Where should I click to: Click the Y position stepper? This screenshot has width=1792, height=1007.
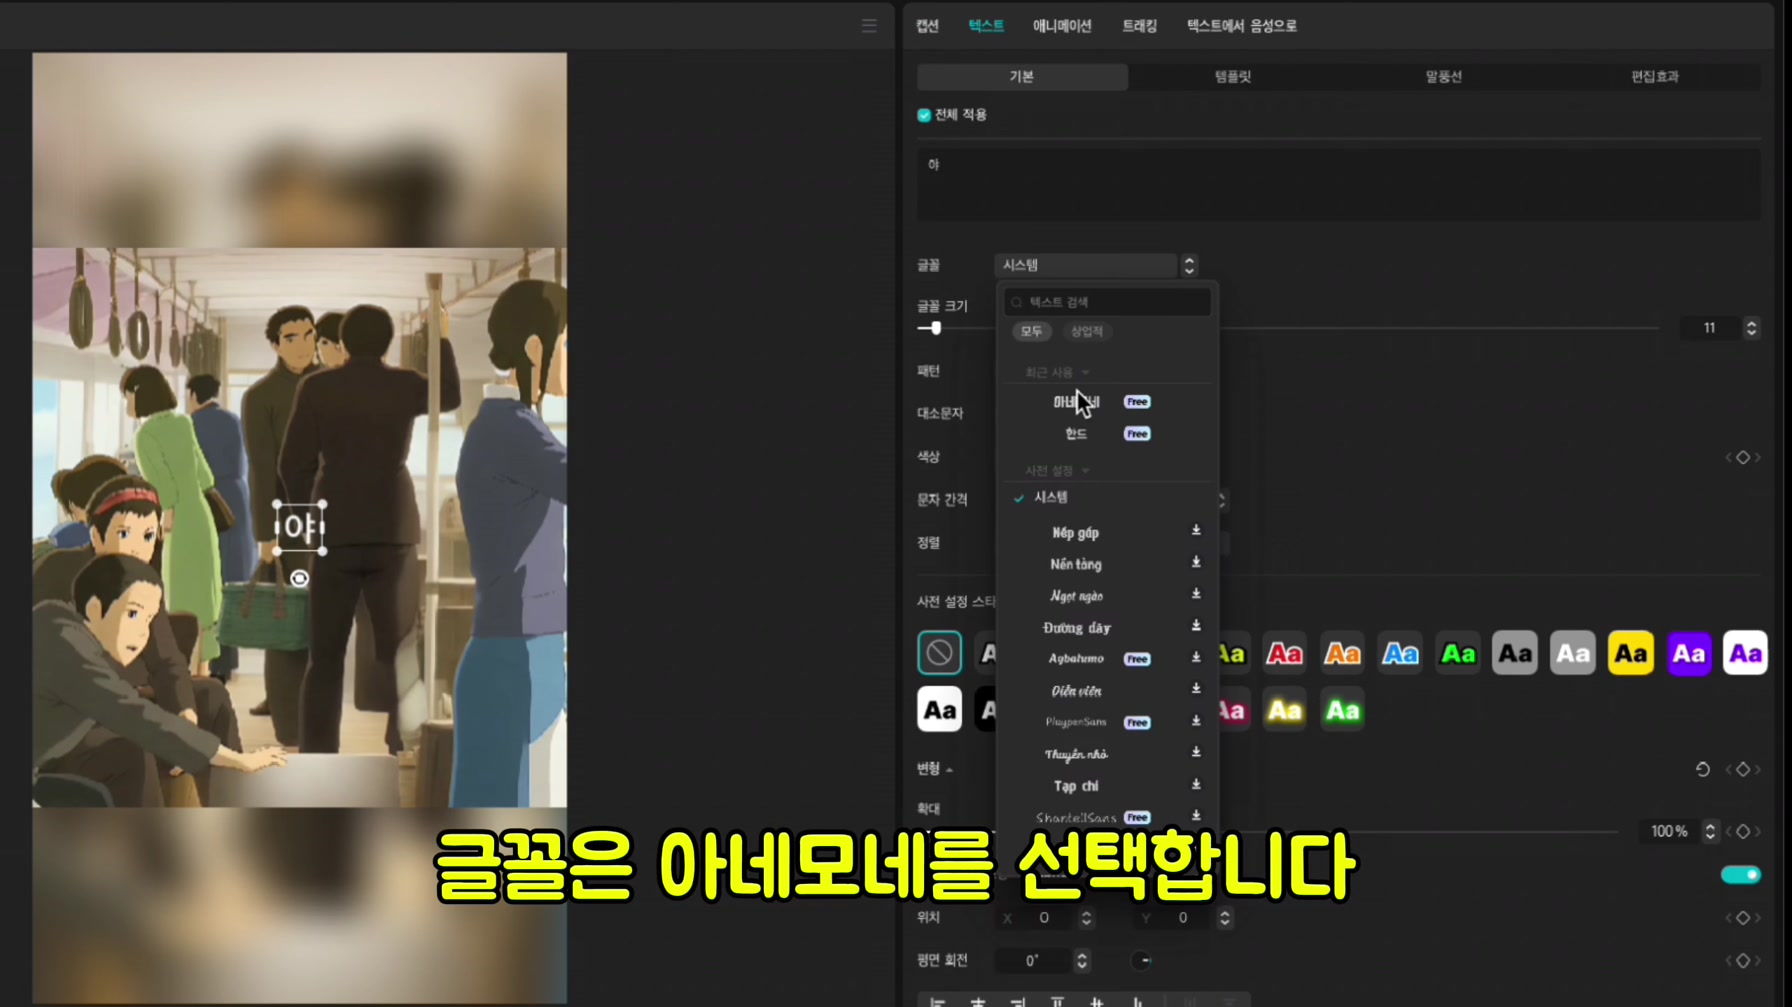point(1224,917)
